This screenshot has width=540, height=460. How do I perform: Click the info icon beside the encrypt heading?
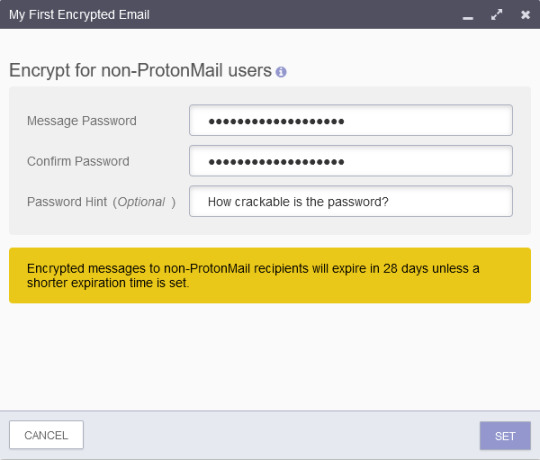pyautogui.click(x=281, y=72)
